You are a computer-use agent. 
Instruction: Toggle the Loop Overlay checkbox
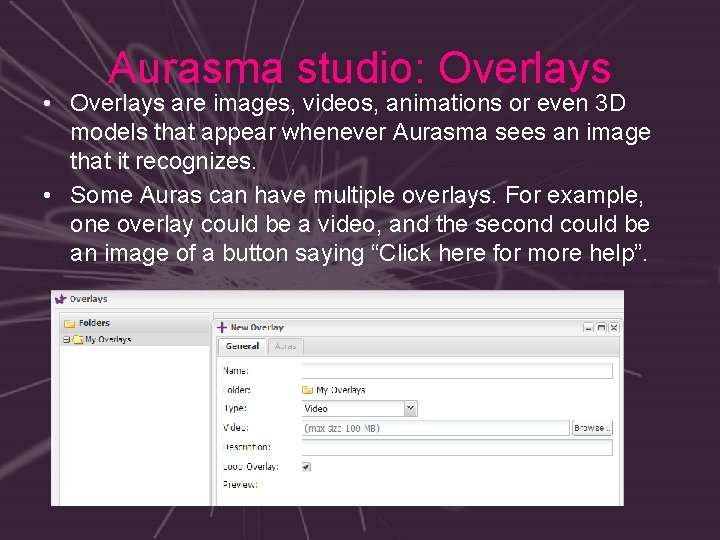click(x=306, y=467)
